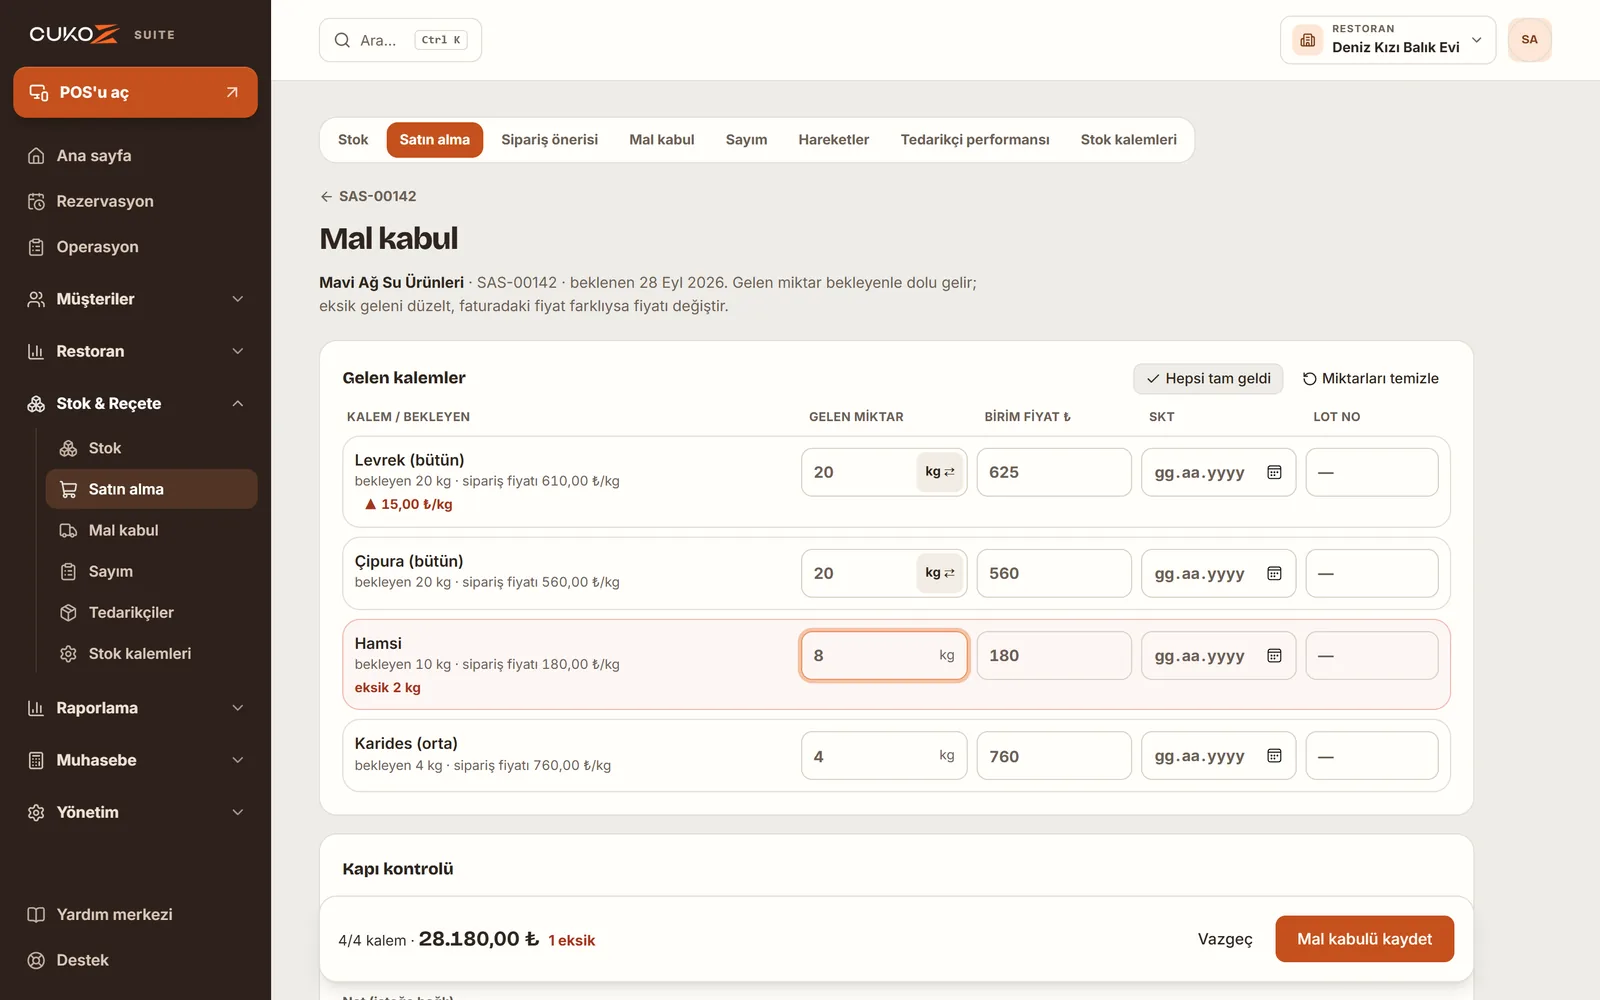Image resolution: width=1600 pixels, height=1000 pixels.
Task: Open the Tedarikçi performansı tab
Action: coord(975,140)
